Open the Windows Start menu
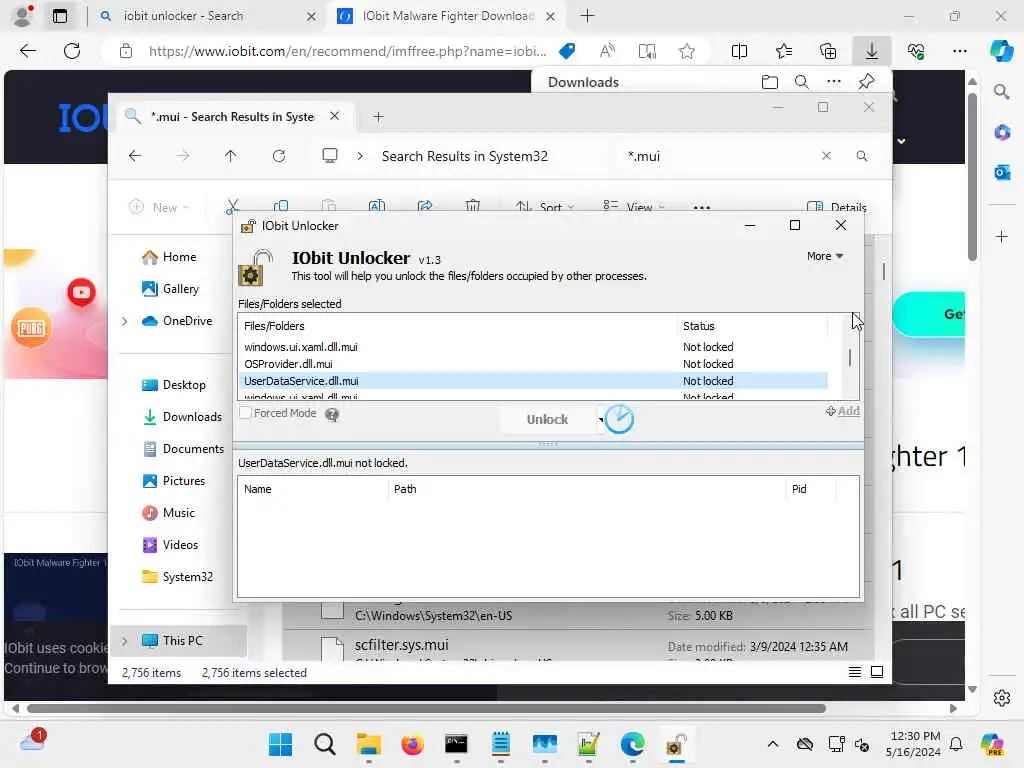This screenshot has width=1024, height=768. [281, 744]
